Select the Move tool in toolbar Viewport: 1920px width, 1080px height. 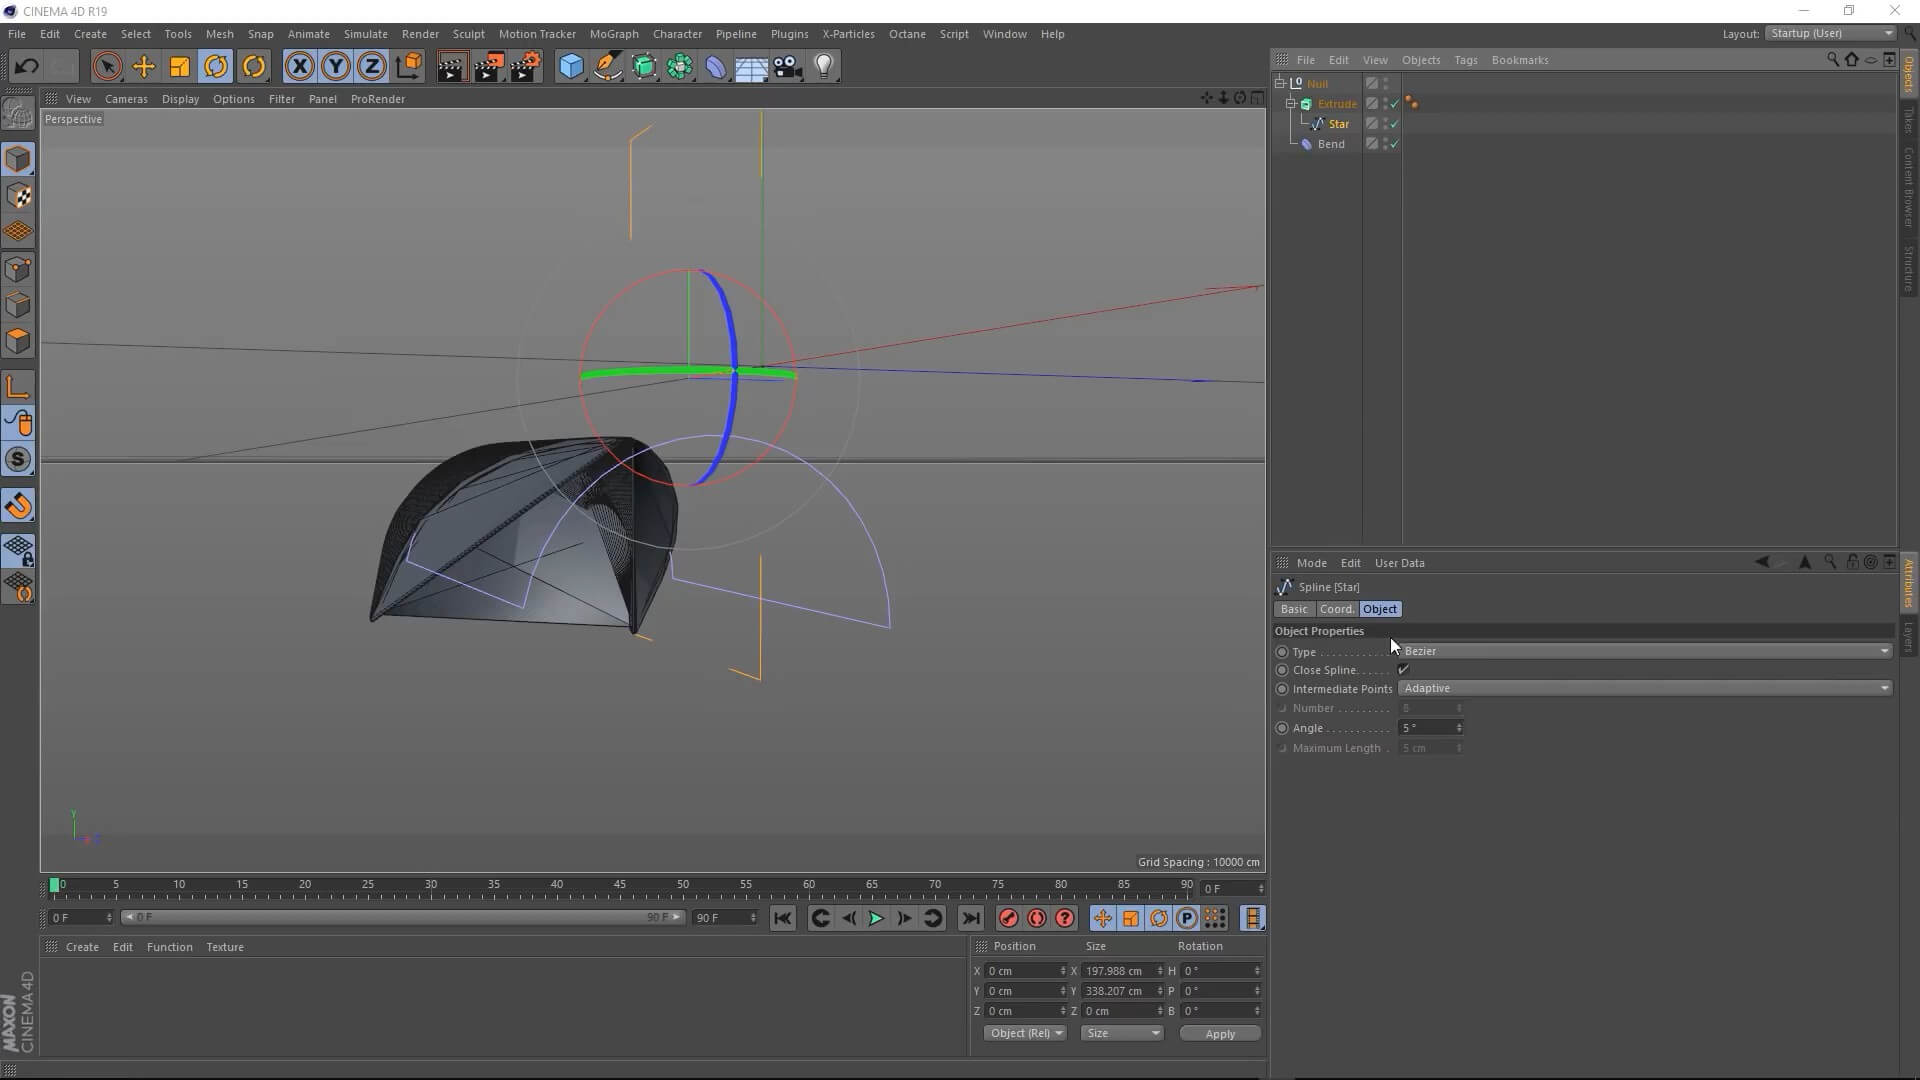pyautogui.click(x=143, y=67)
